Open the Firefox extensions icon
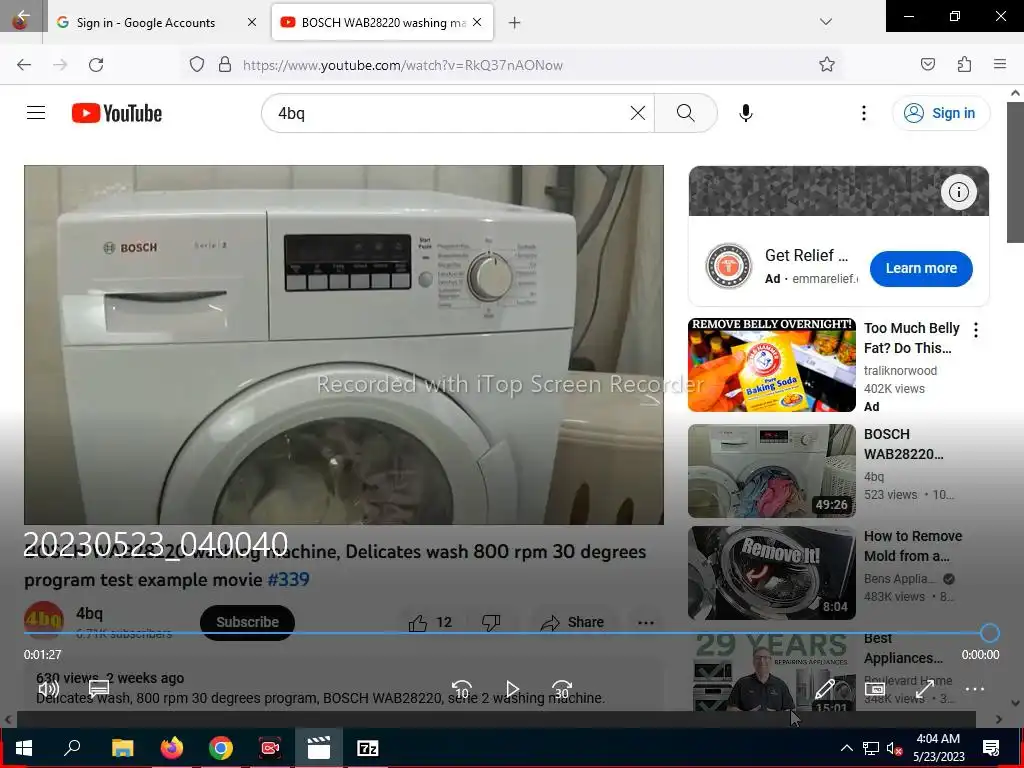 964,64
